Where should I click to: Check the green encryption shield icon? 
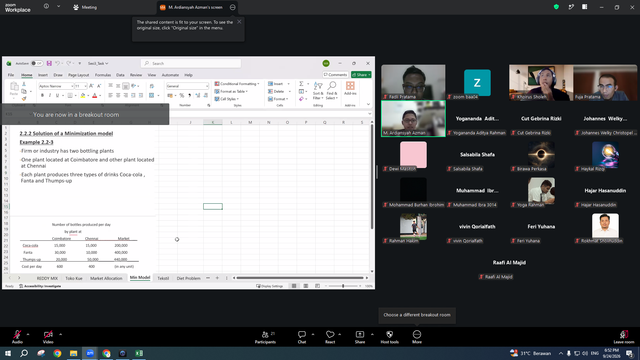556,7
